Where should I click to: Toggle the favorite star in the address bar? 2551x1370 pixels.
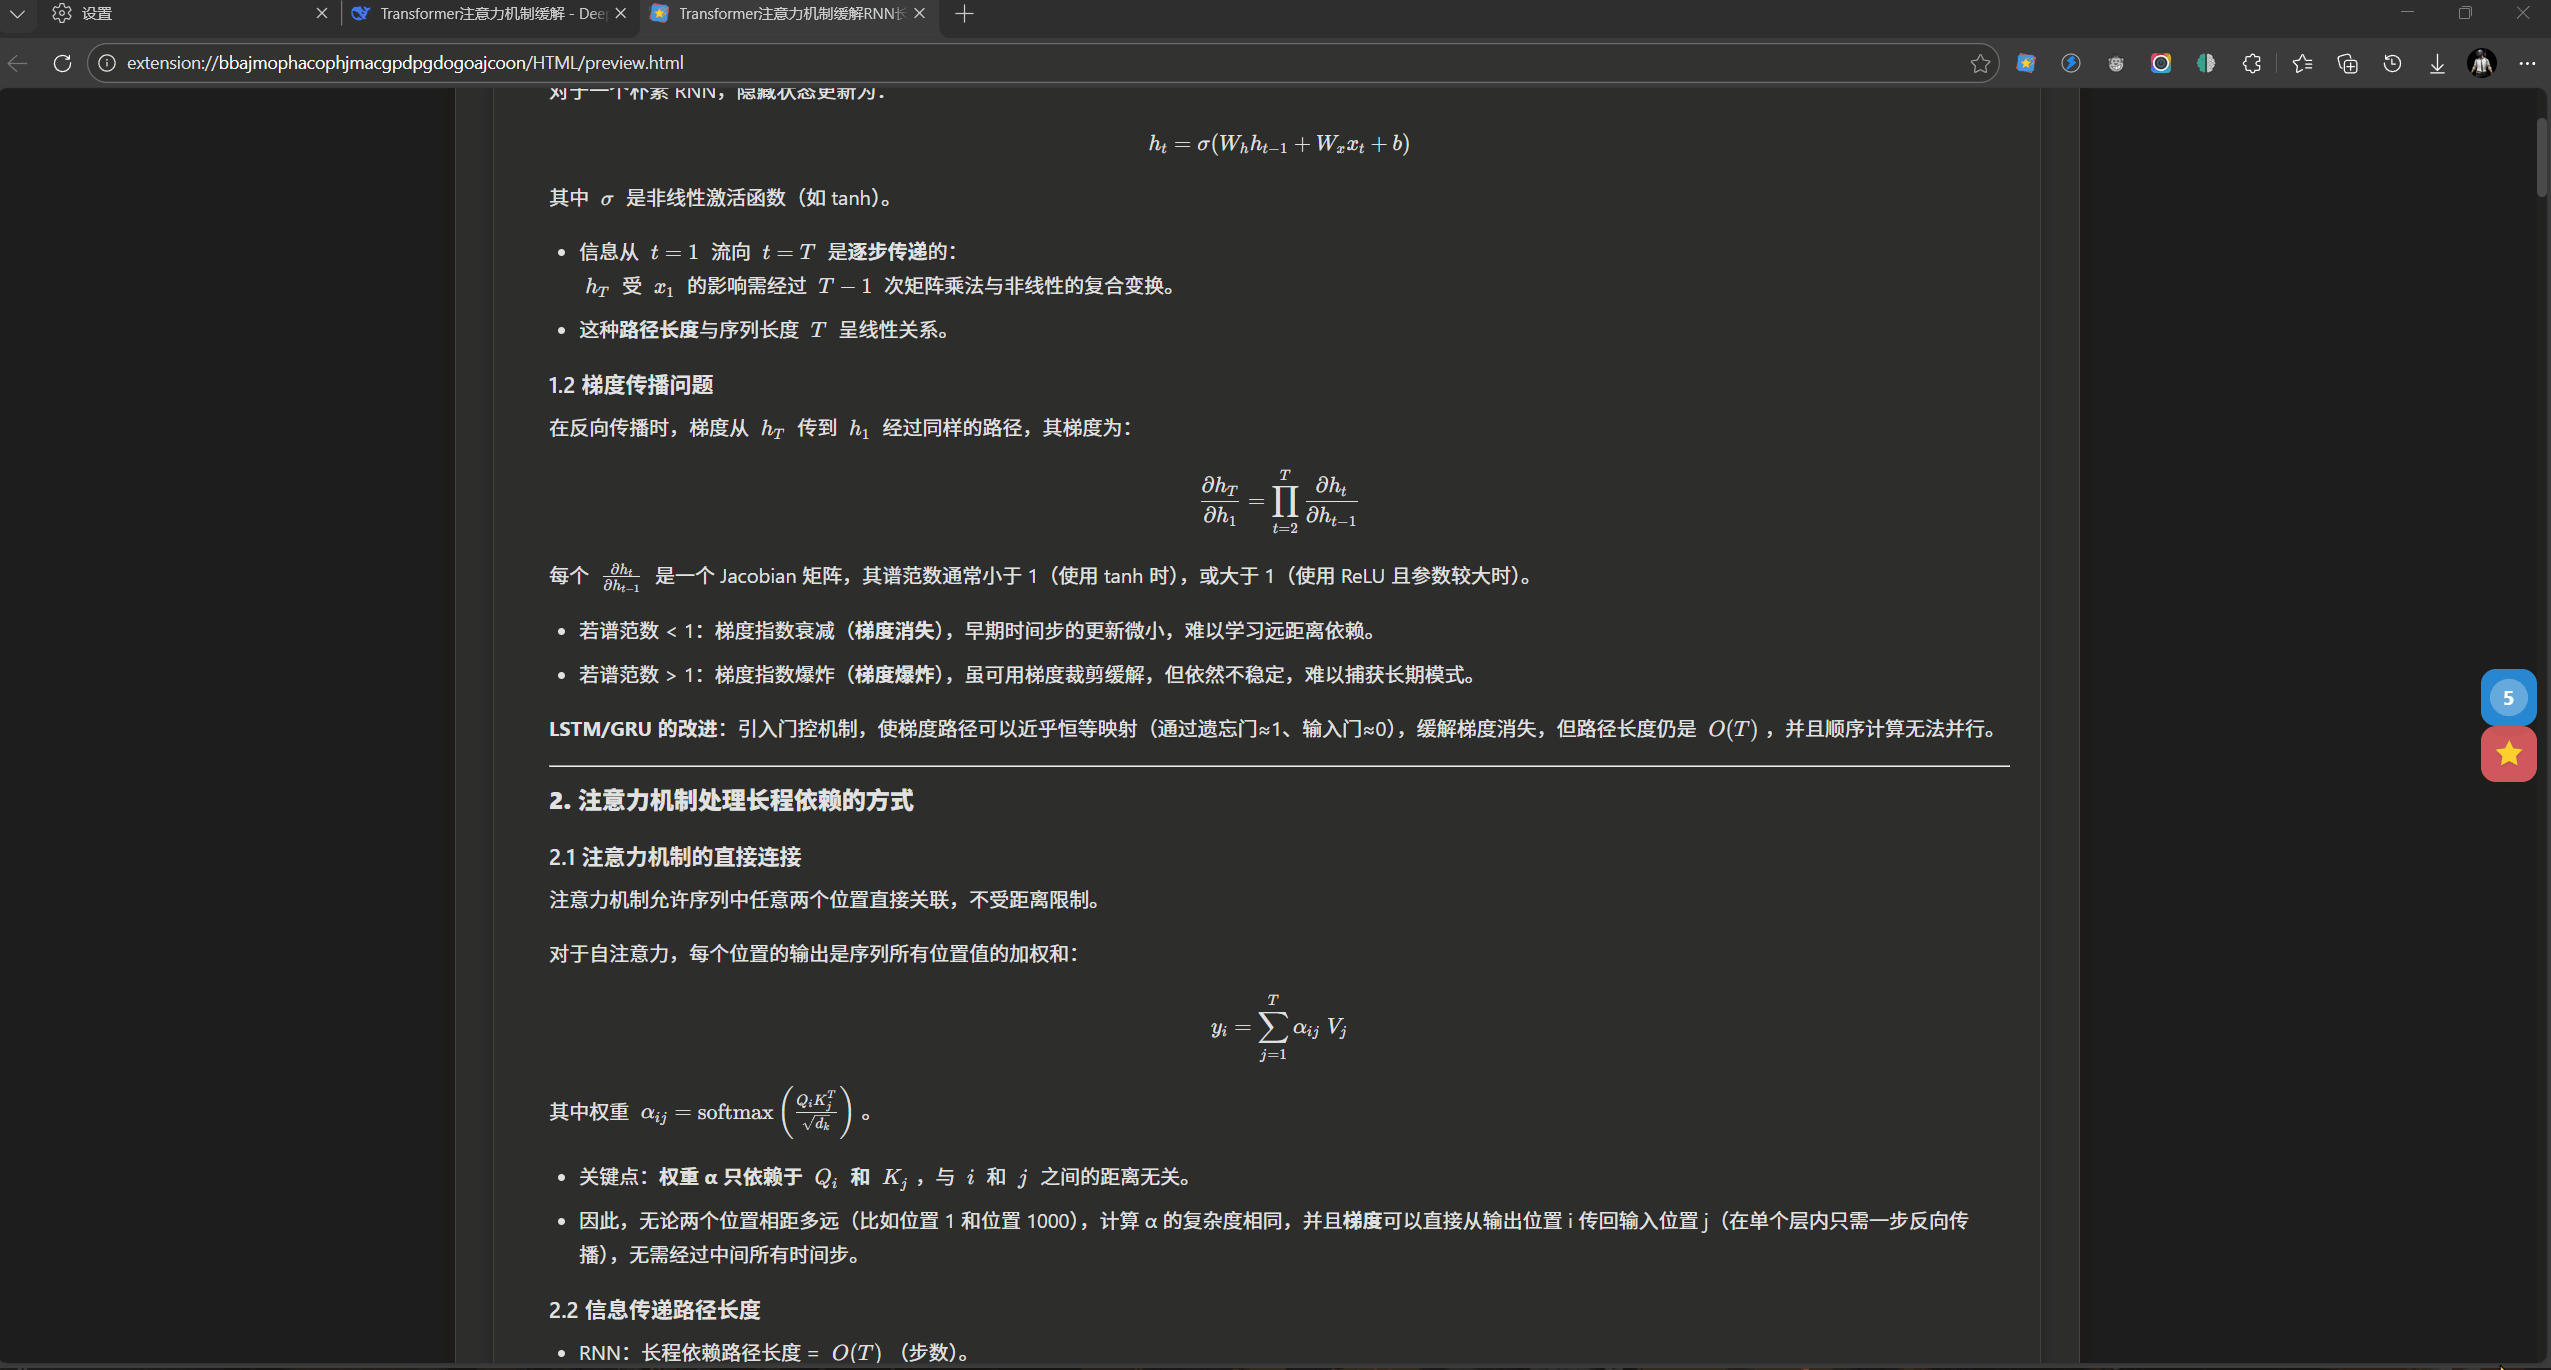coord(1980,63)
